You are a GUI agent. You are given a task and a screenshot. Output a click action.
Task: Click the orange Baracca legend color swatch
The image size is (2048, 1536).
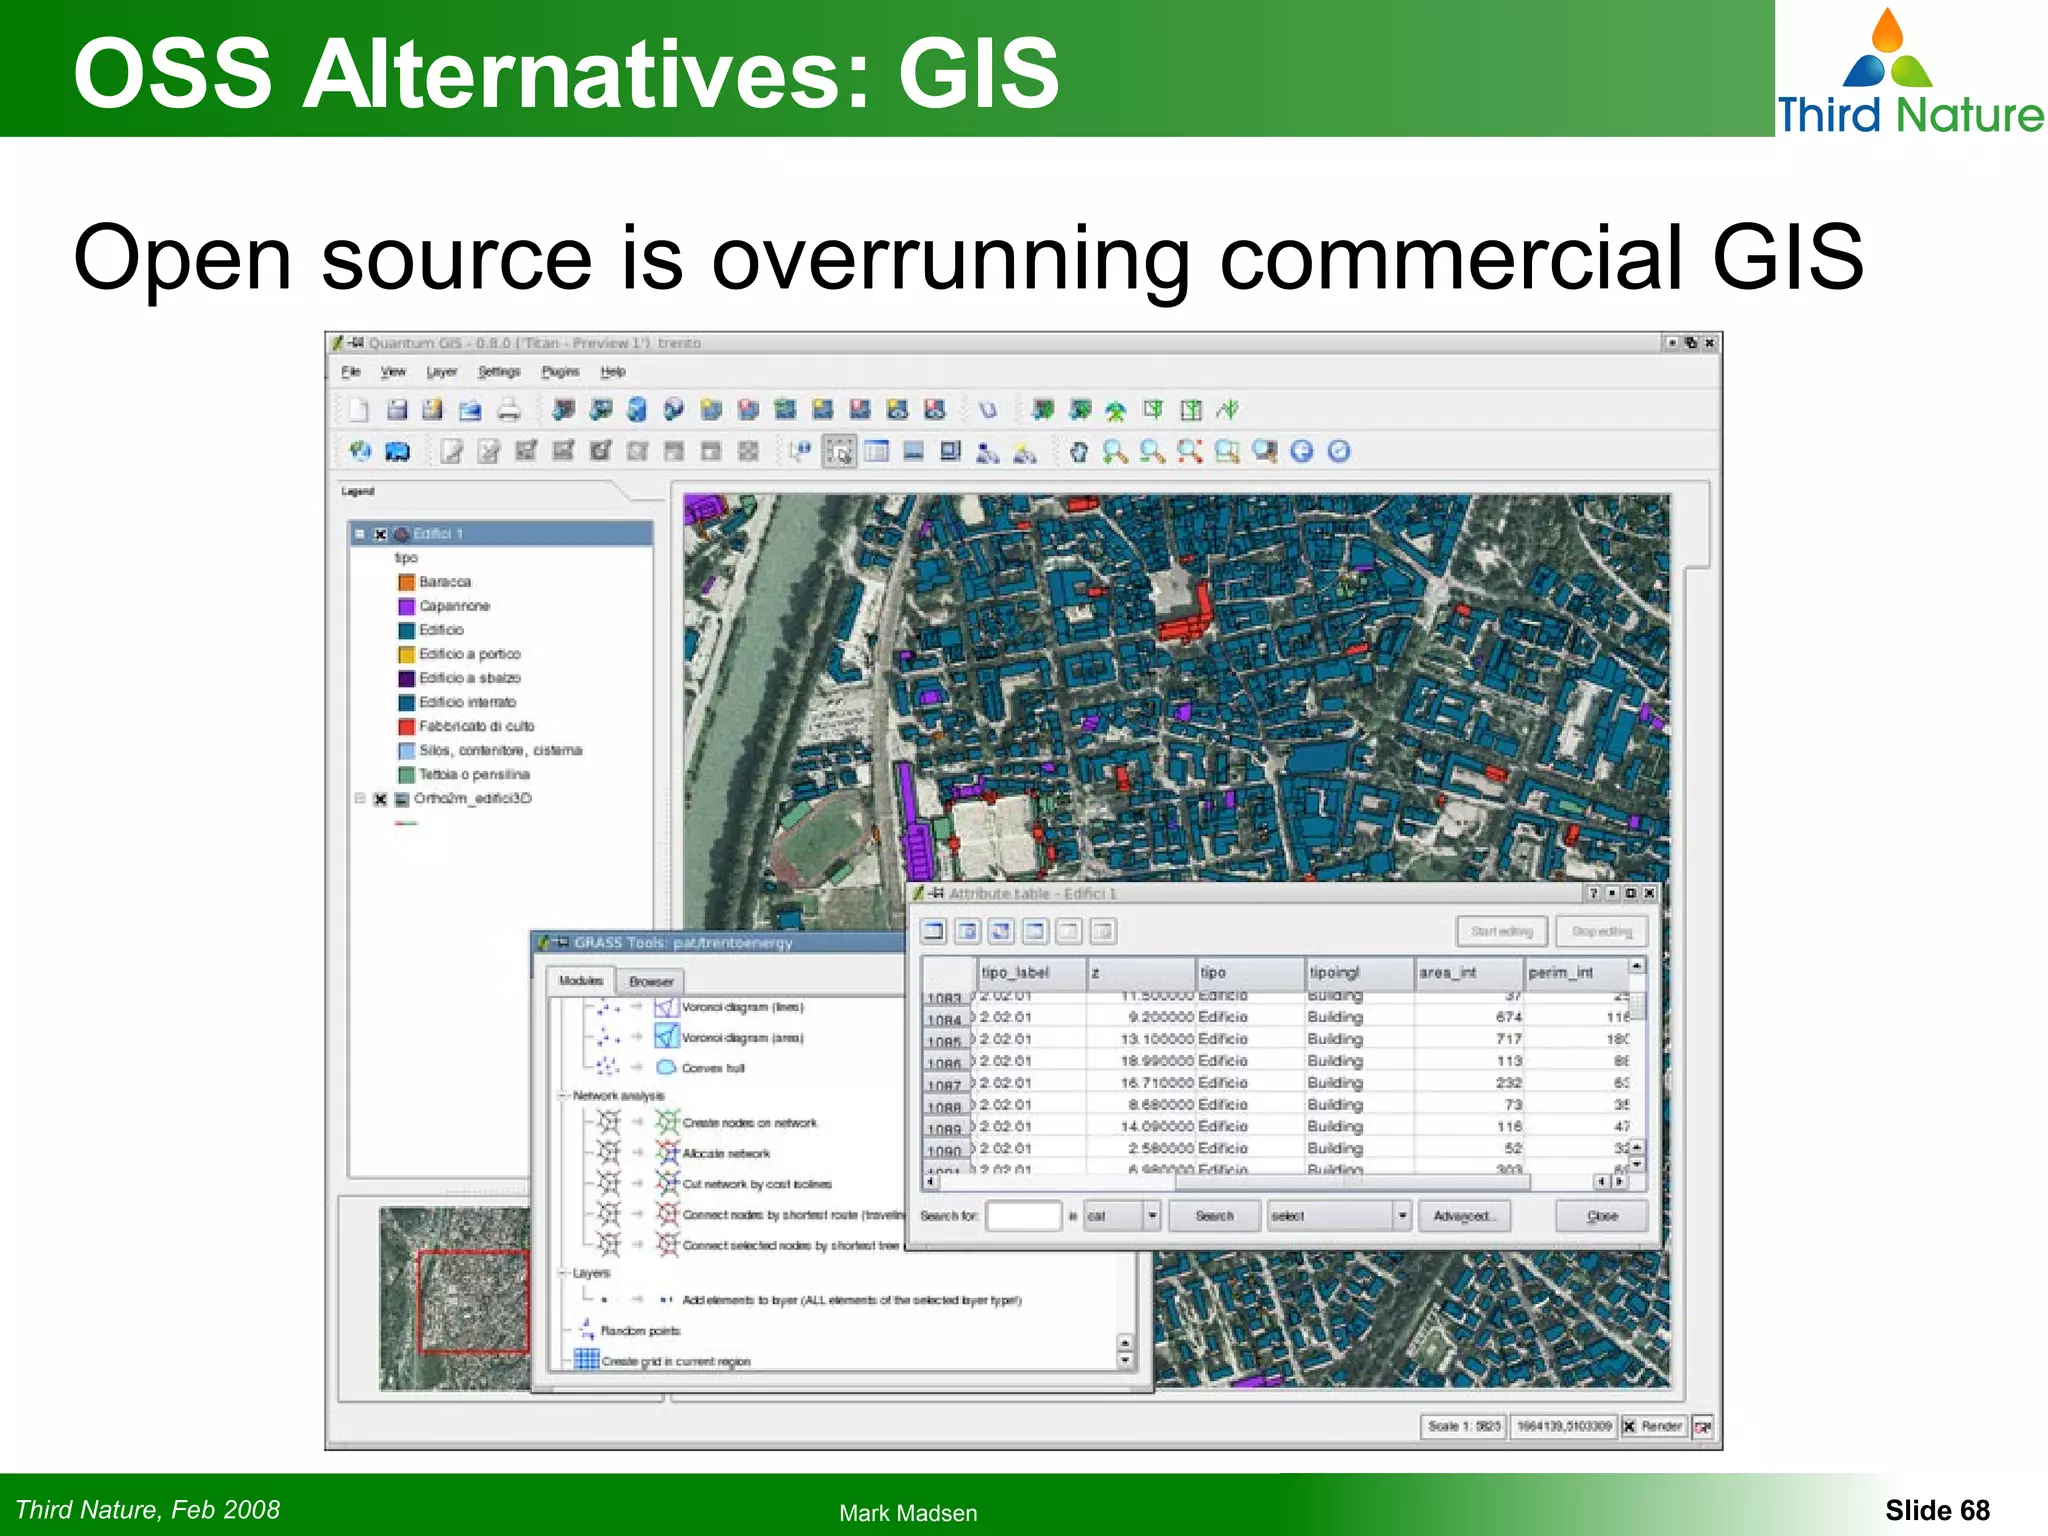[x=407, y=582]
